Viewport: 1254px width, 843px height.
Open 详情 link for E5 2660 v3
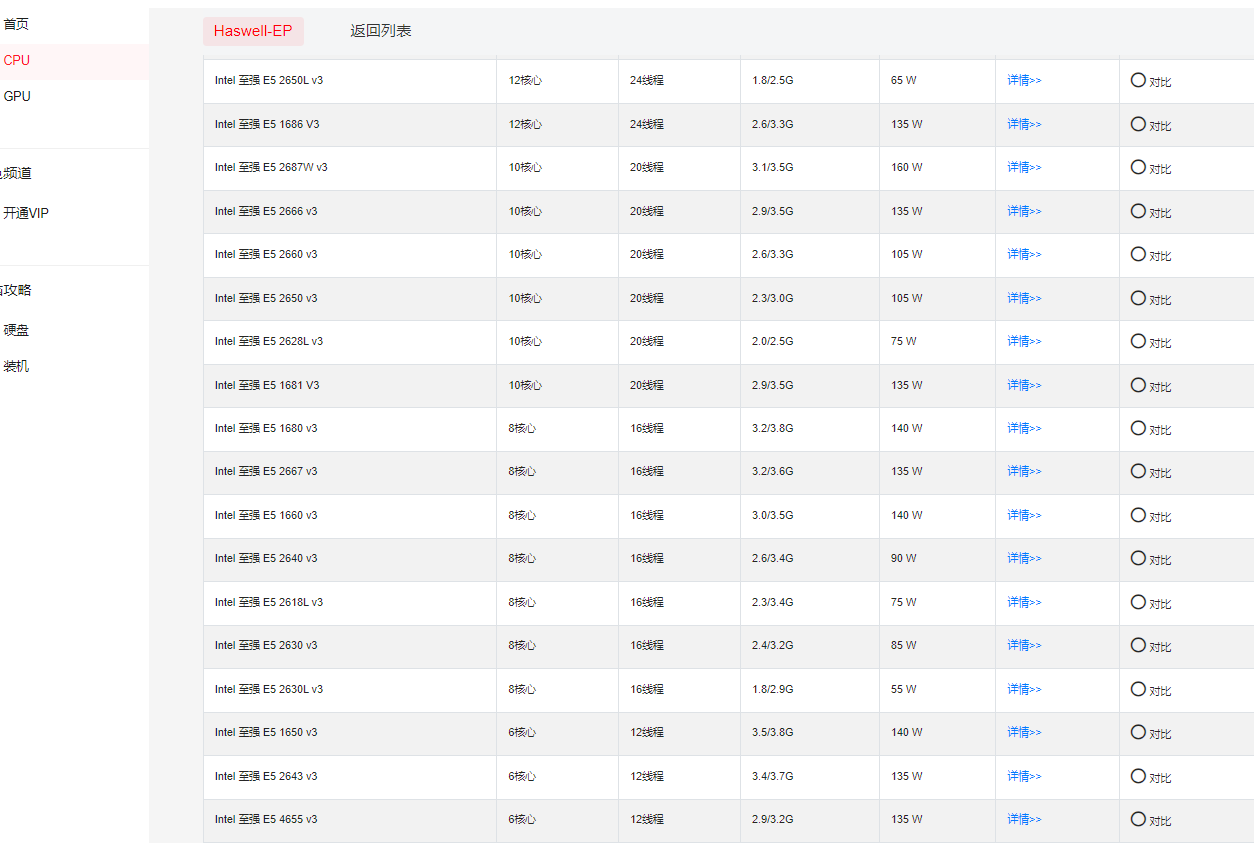(x=1024, y=254)
